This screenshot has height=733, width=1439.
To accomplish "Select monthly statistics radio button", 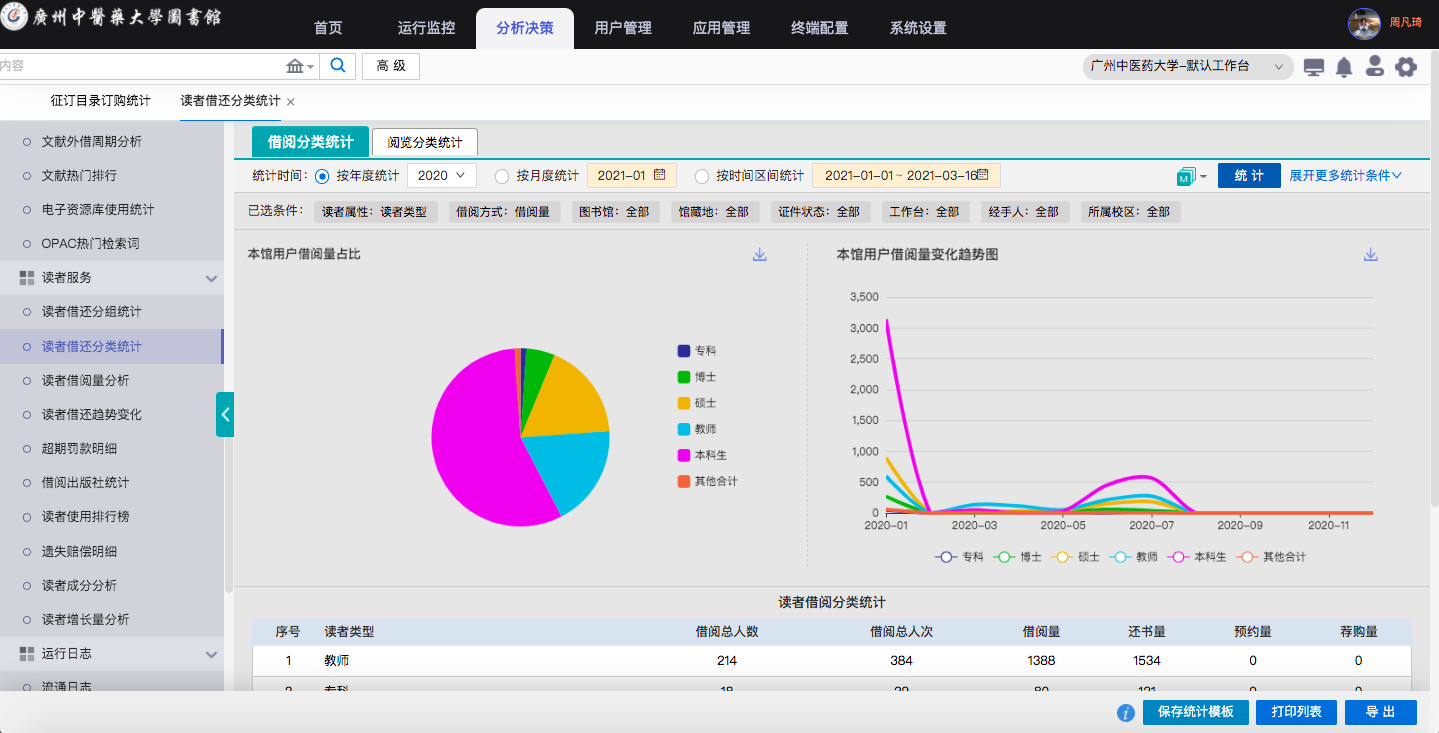I will tap(502, 176).
